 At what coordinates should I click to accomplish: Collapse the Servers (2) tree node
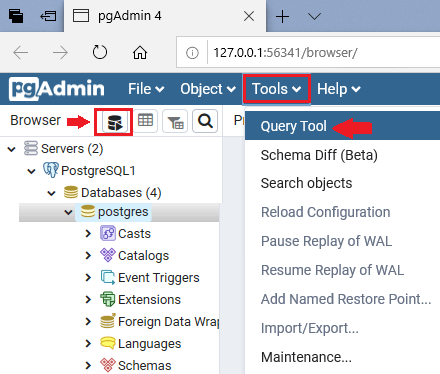tap(12, 149)
